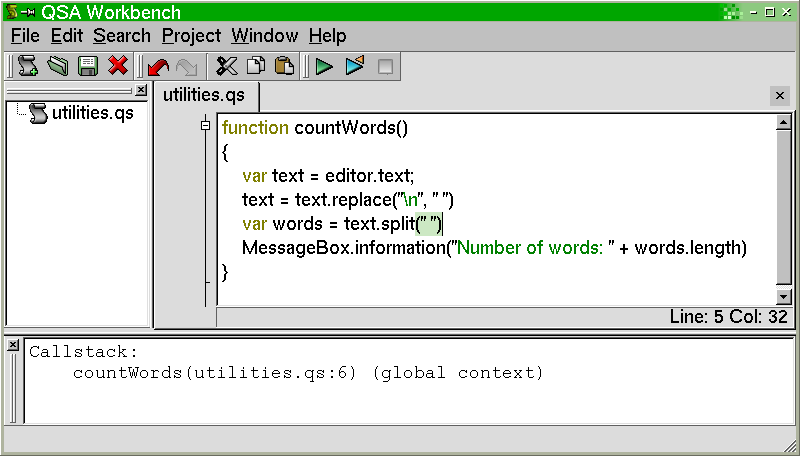This screenshot has height=456, width=800.
Task: Click the 'Line: 5 Col: 32' status
Action: pos(729,317)
